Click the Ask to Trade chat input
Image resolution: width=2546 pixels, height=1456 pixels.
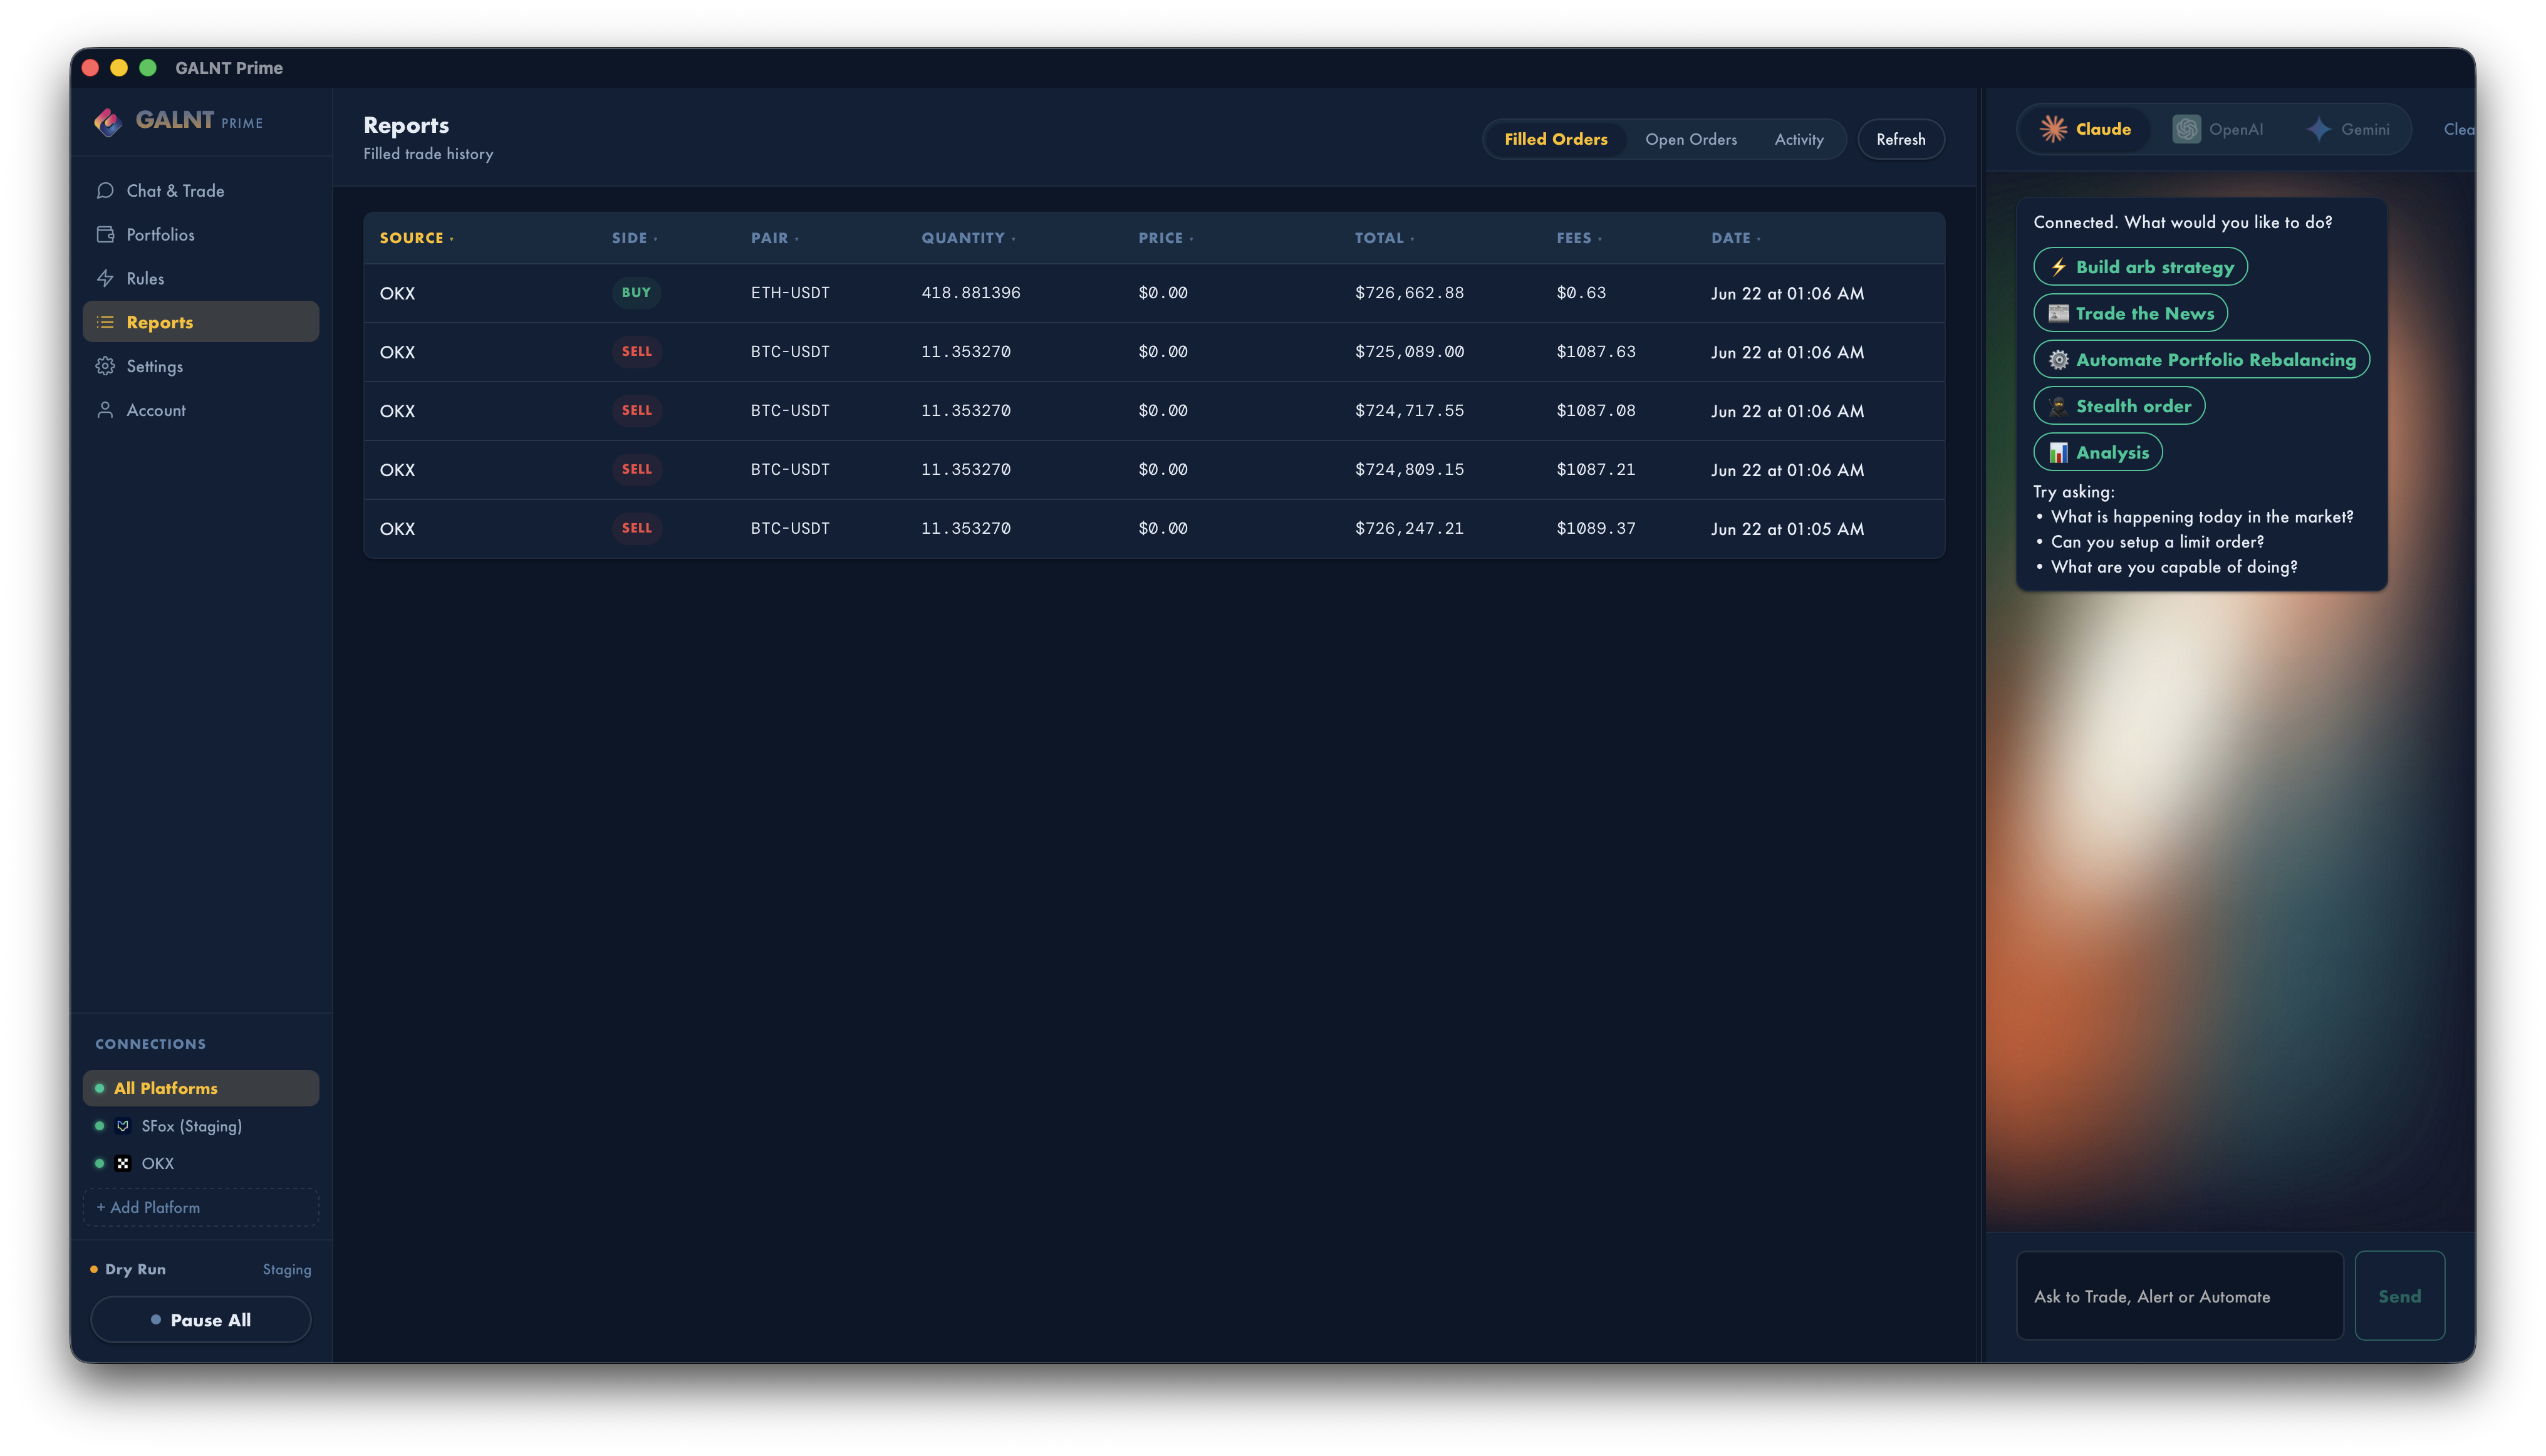coord(2180,1296)
